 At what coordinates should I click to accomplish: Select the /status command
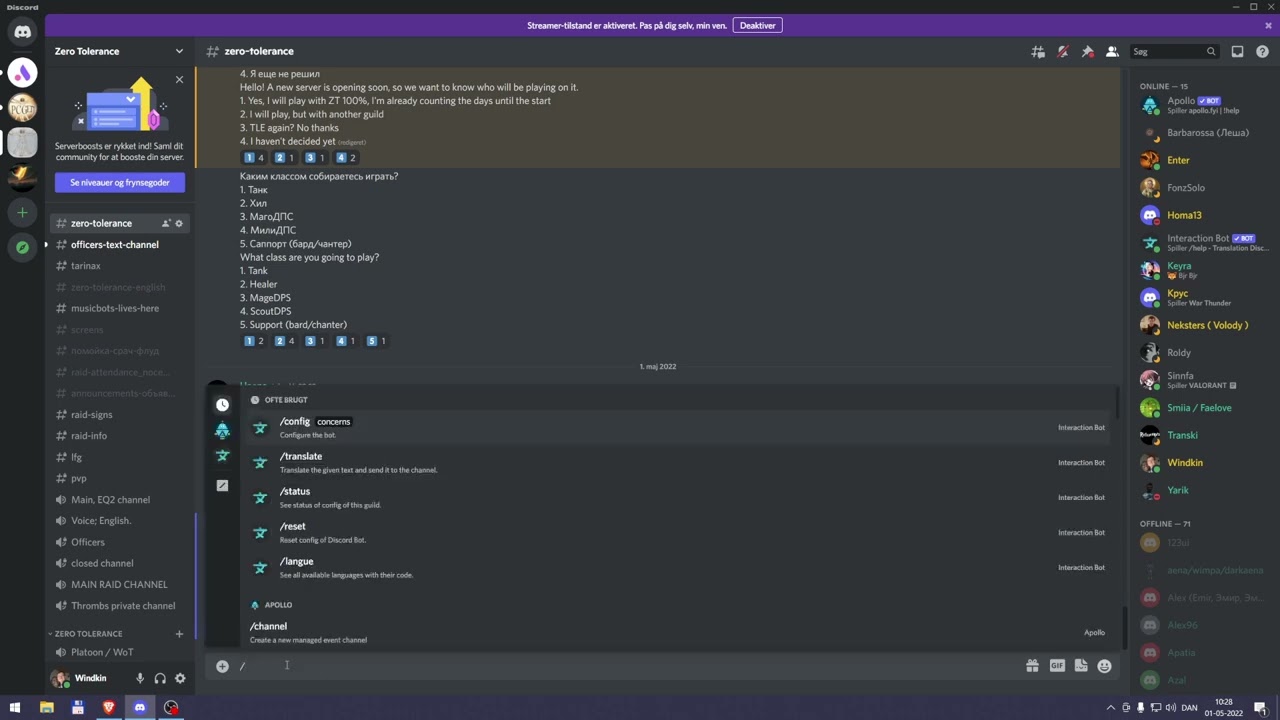295,492
